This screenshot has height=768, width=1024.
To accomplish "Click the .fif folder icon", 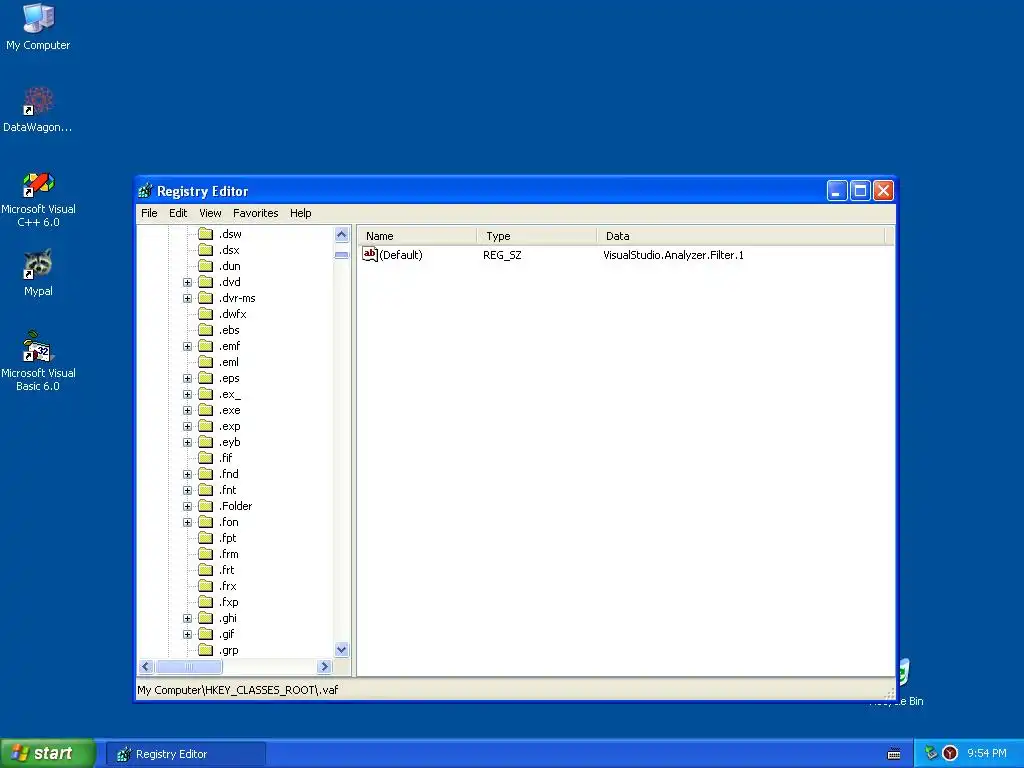I will (206, 458).
